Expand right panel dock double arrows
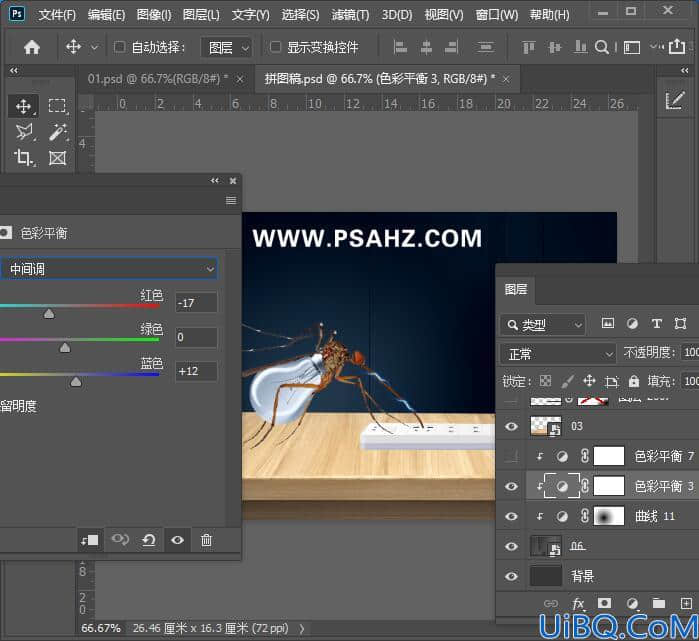Screen dimensions: 699x641 click(x=684, y=70)
